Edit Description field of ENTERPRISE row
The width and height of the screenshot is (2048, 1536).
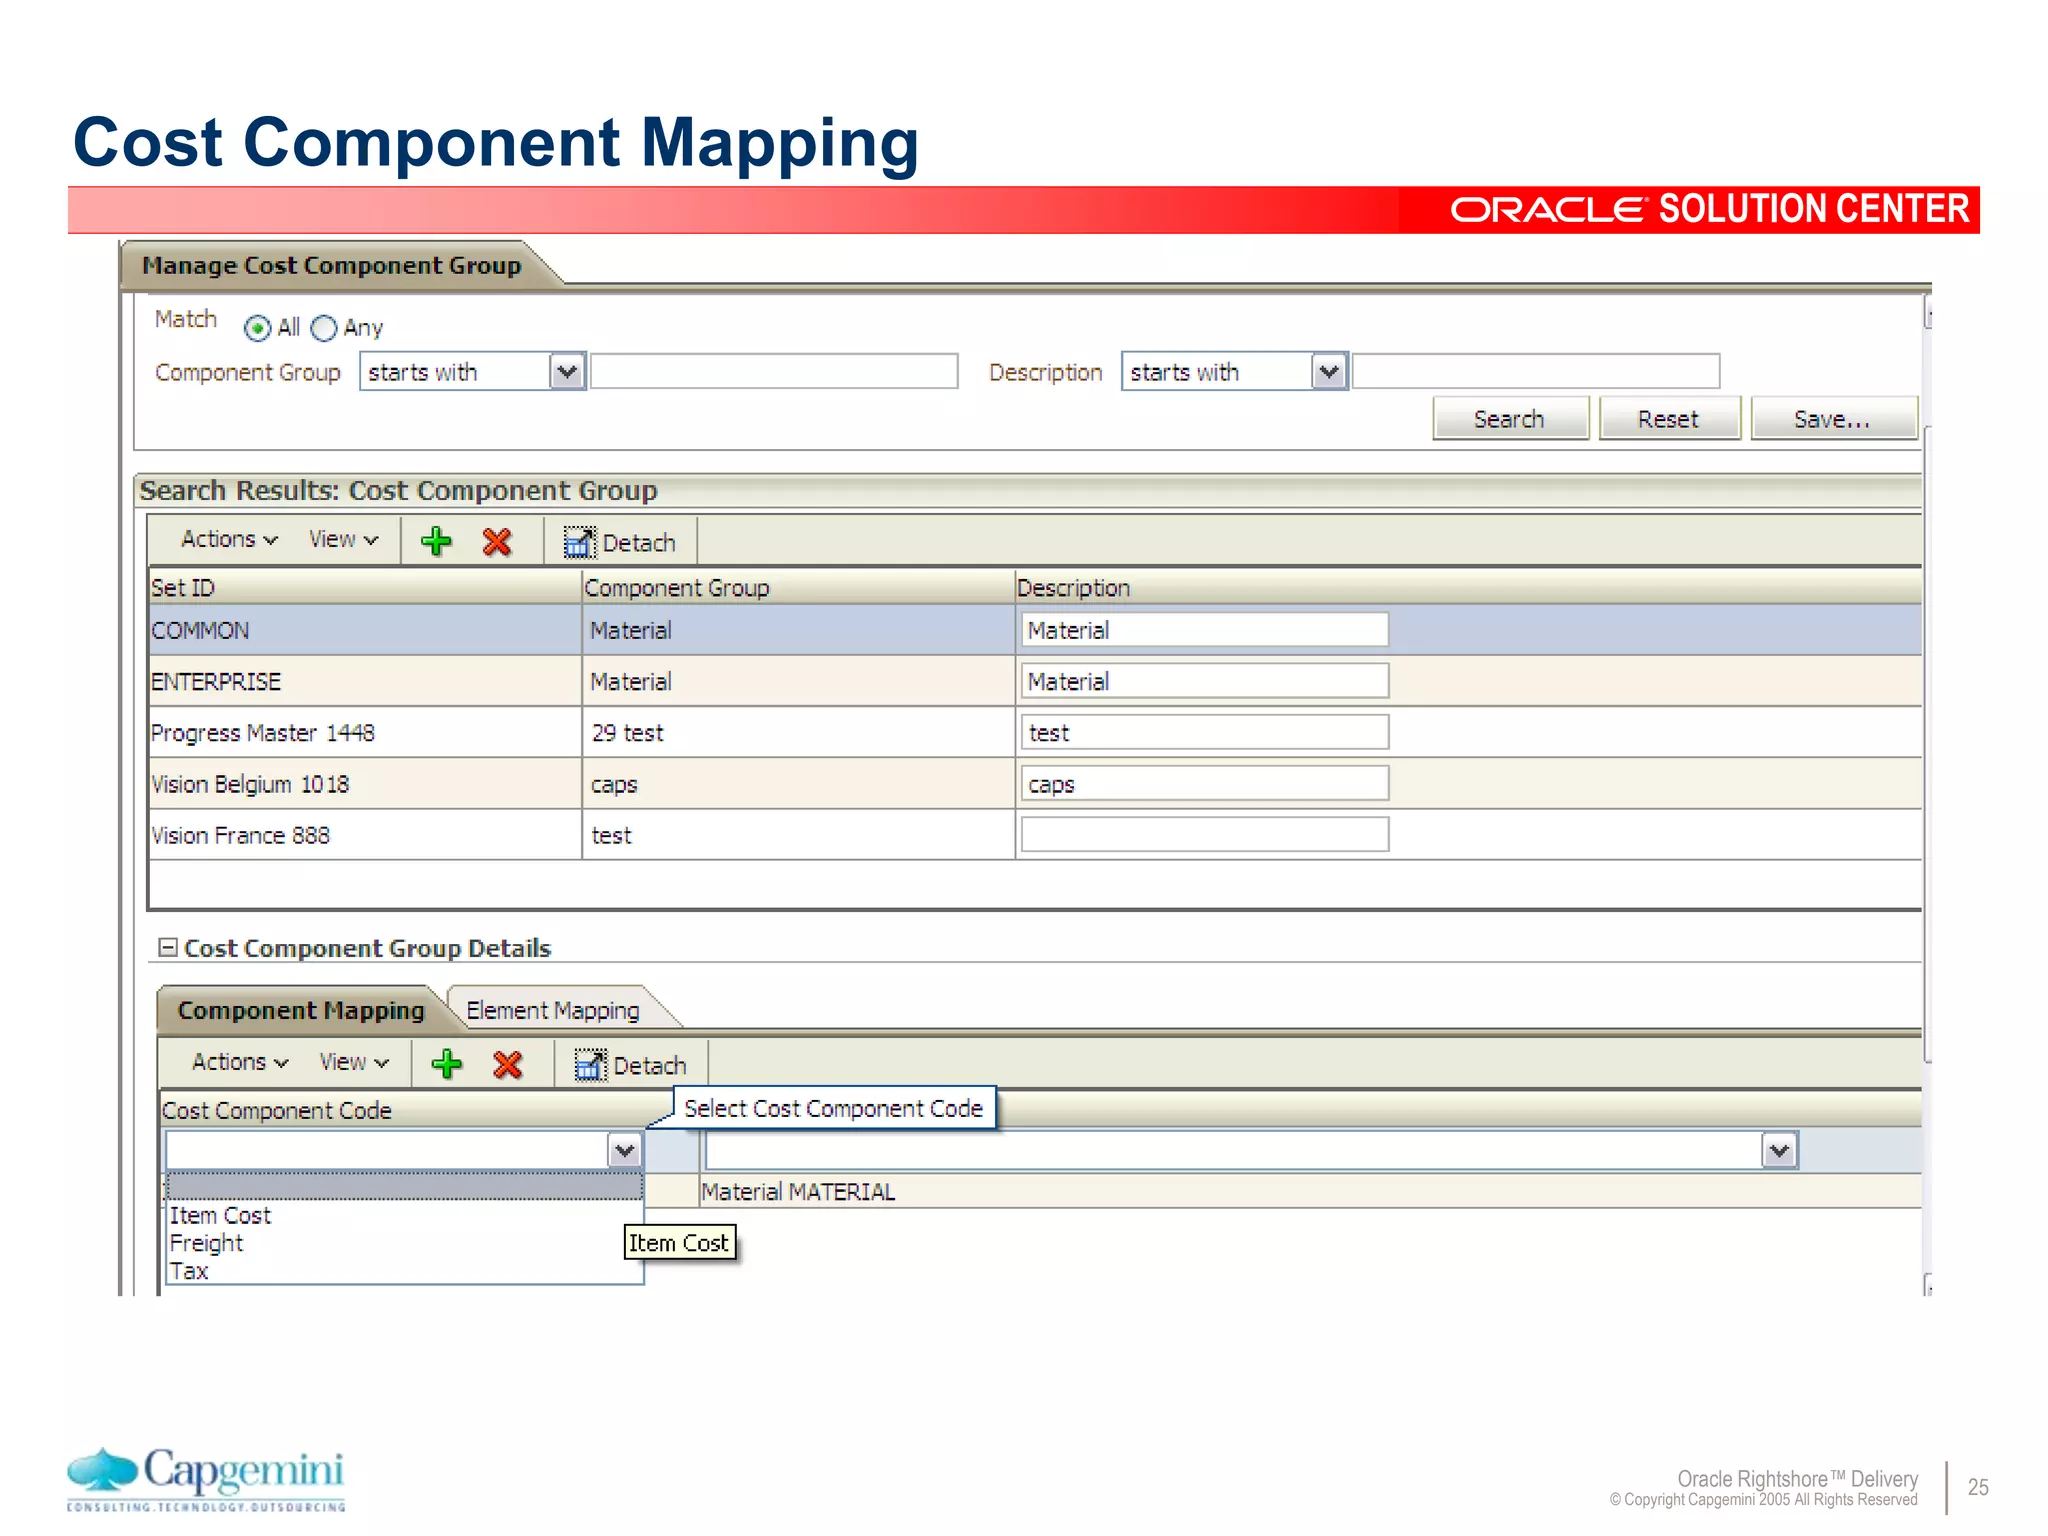[1205, 681]
